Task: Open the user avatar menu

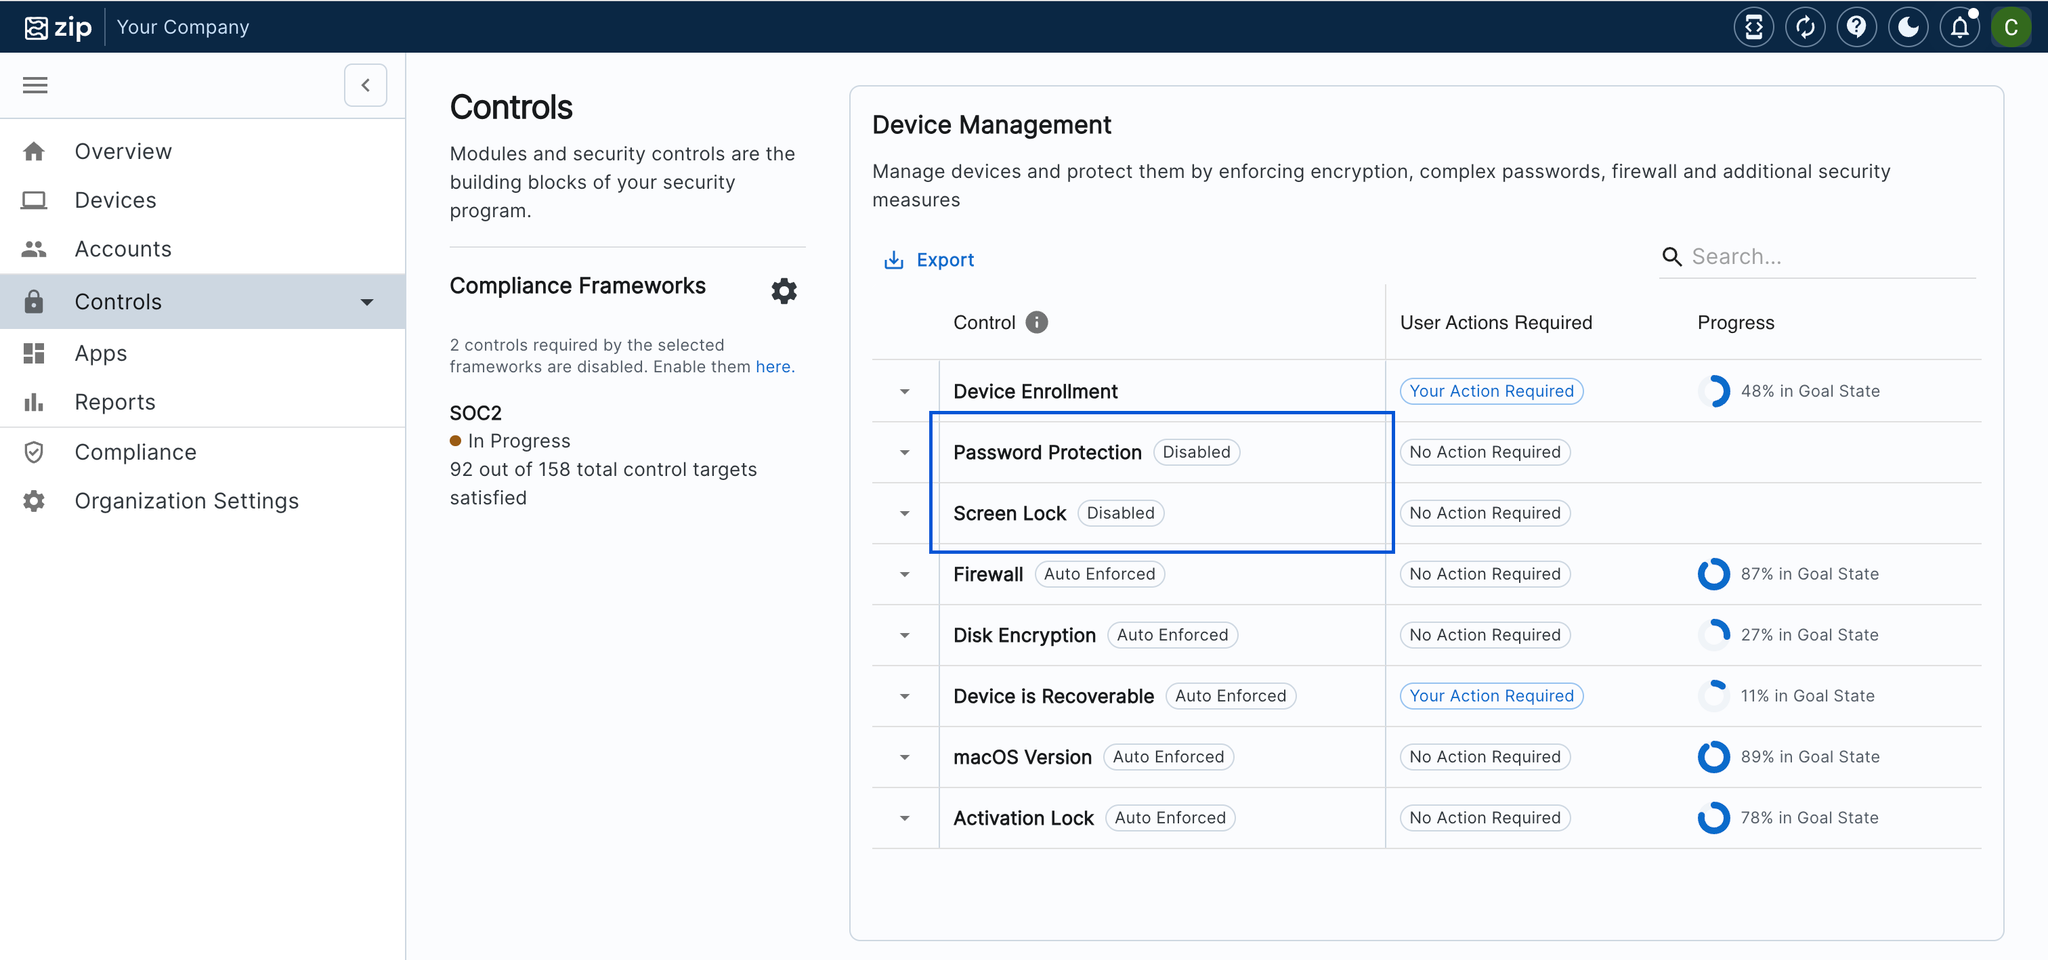Action: [x=2011, y=27]
